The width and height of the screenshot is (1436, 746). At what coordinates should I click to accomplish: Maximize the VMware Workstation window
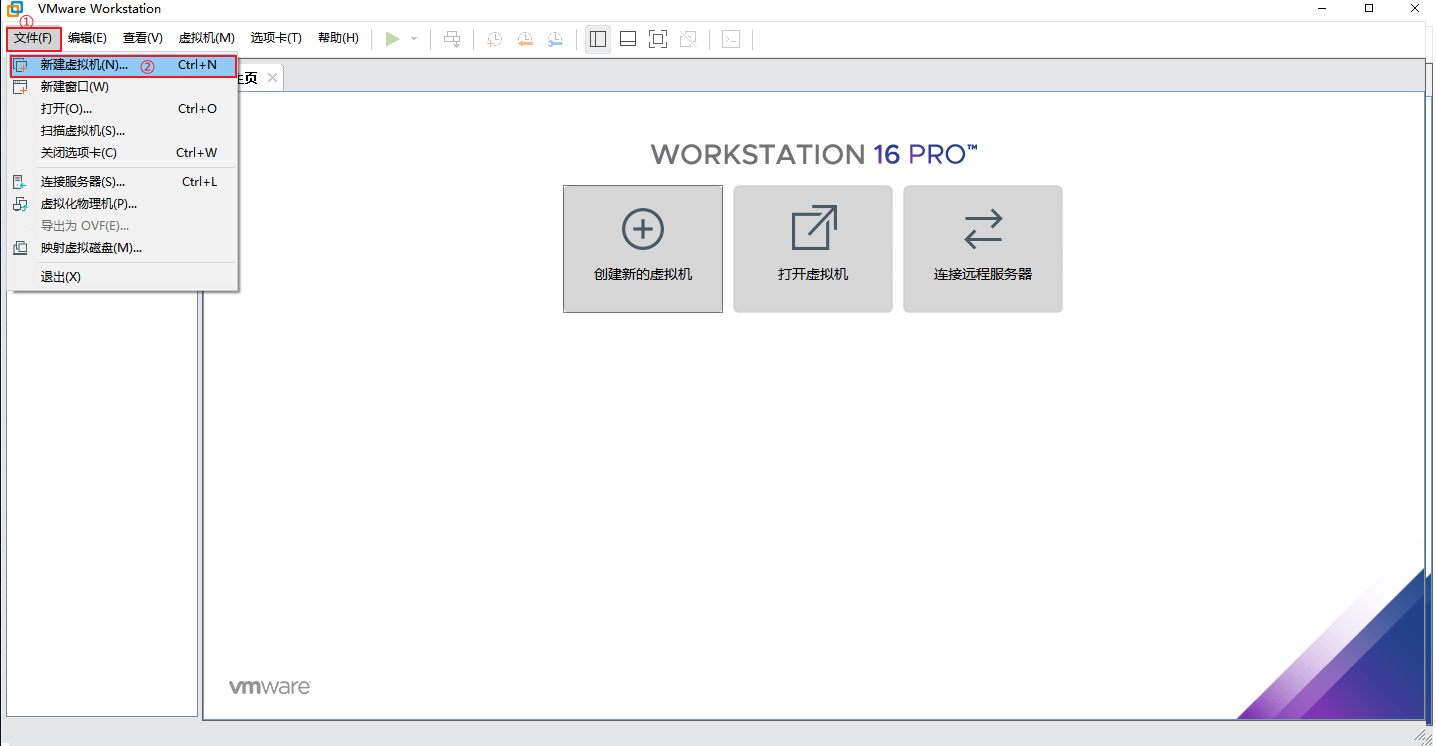pos(1369,8)
